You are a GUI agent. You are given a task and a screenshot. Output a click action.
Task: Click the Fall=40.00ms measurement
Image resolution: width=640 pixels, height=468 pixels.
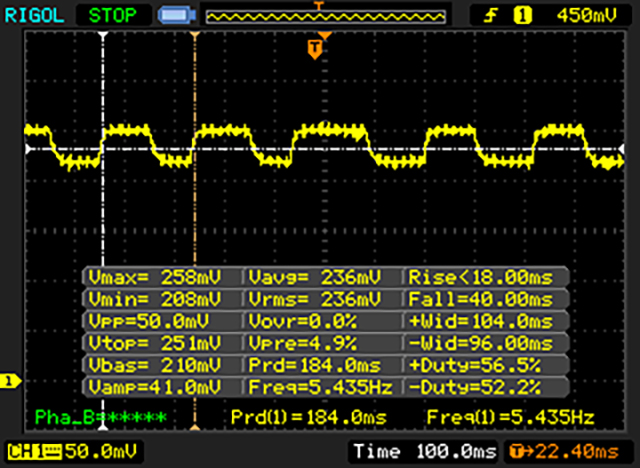[480, 299]
